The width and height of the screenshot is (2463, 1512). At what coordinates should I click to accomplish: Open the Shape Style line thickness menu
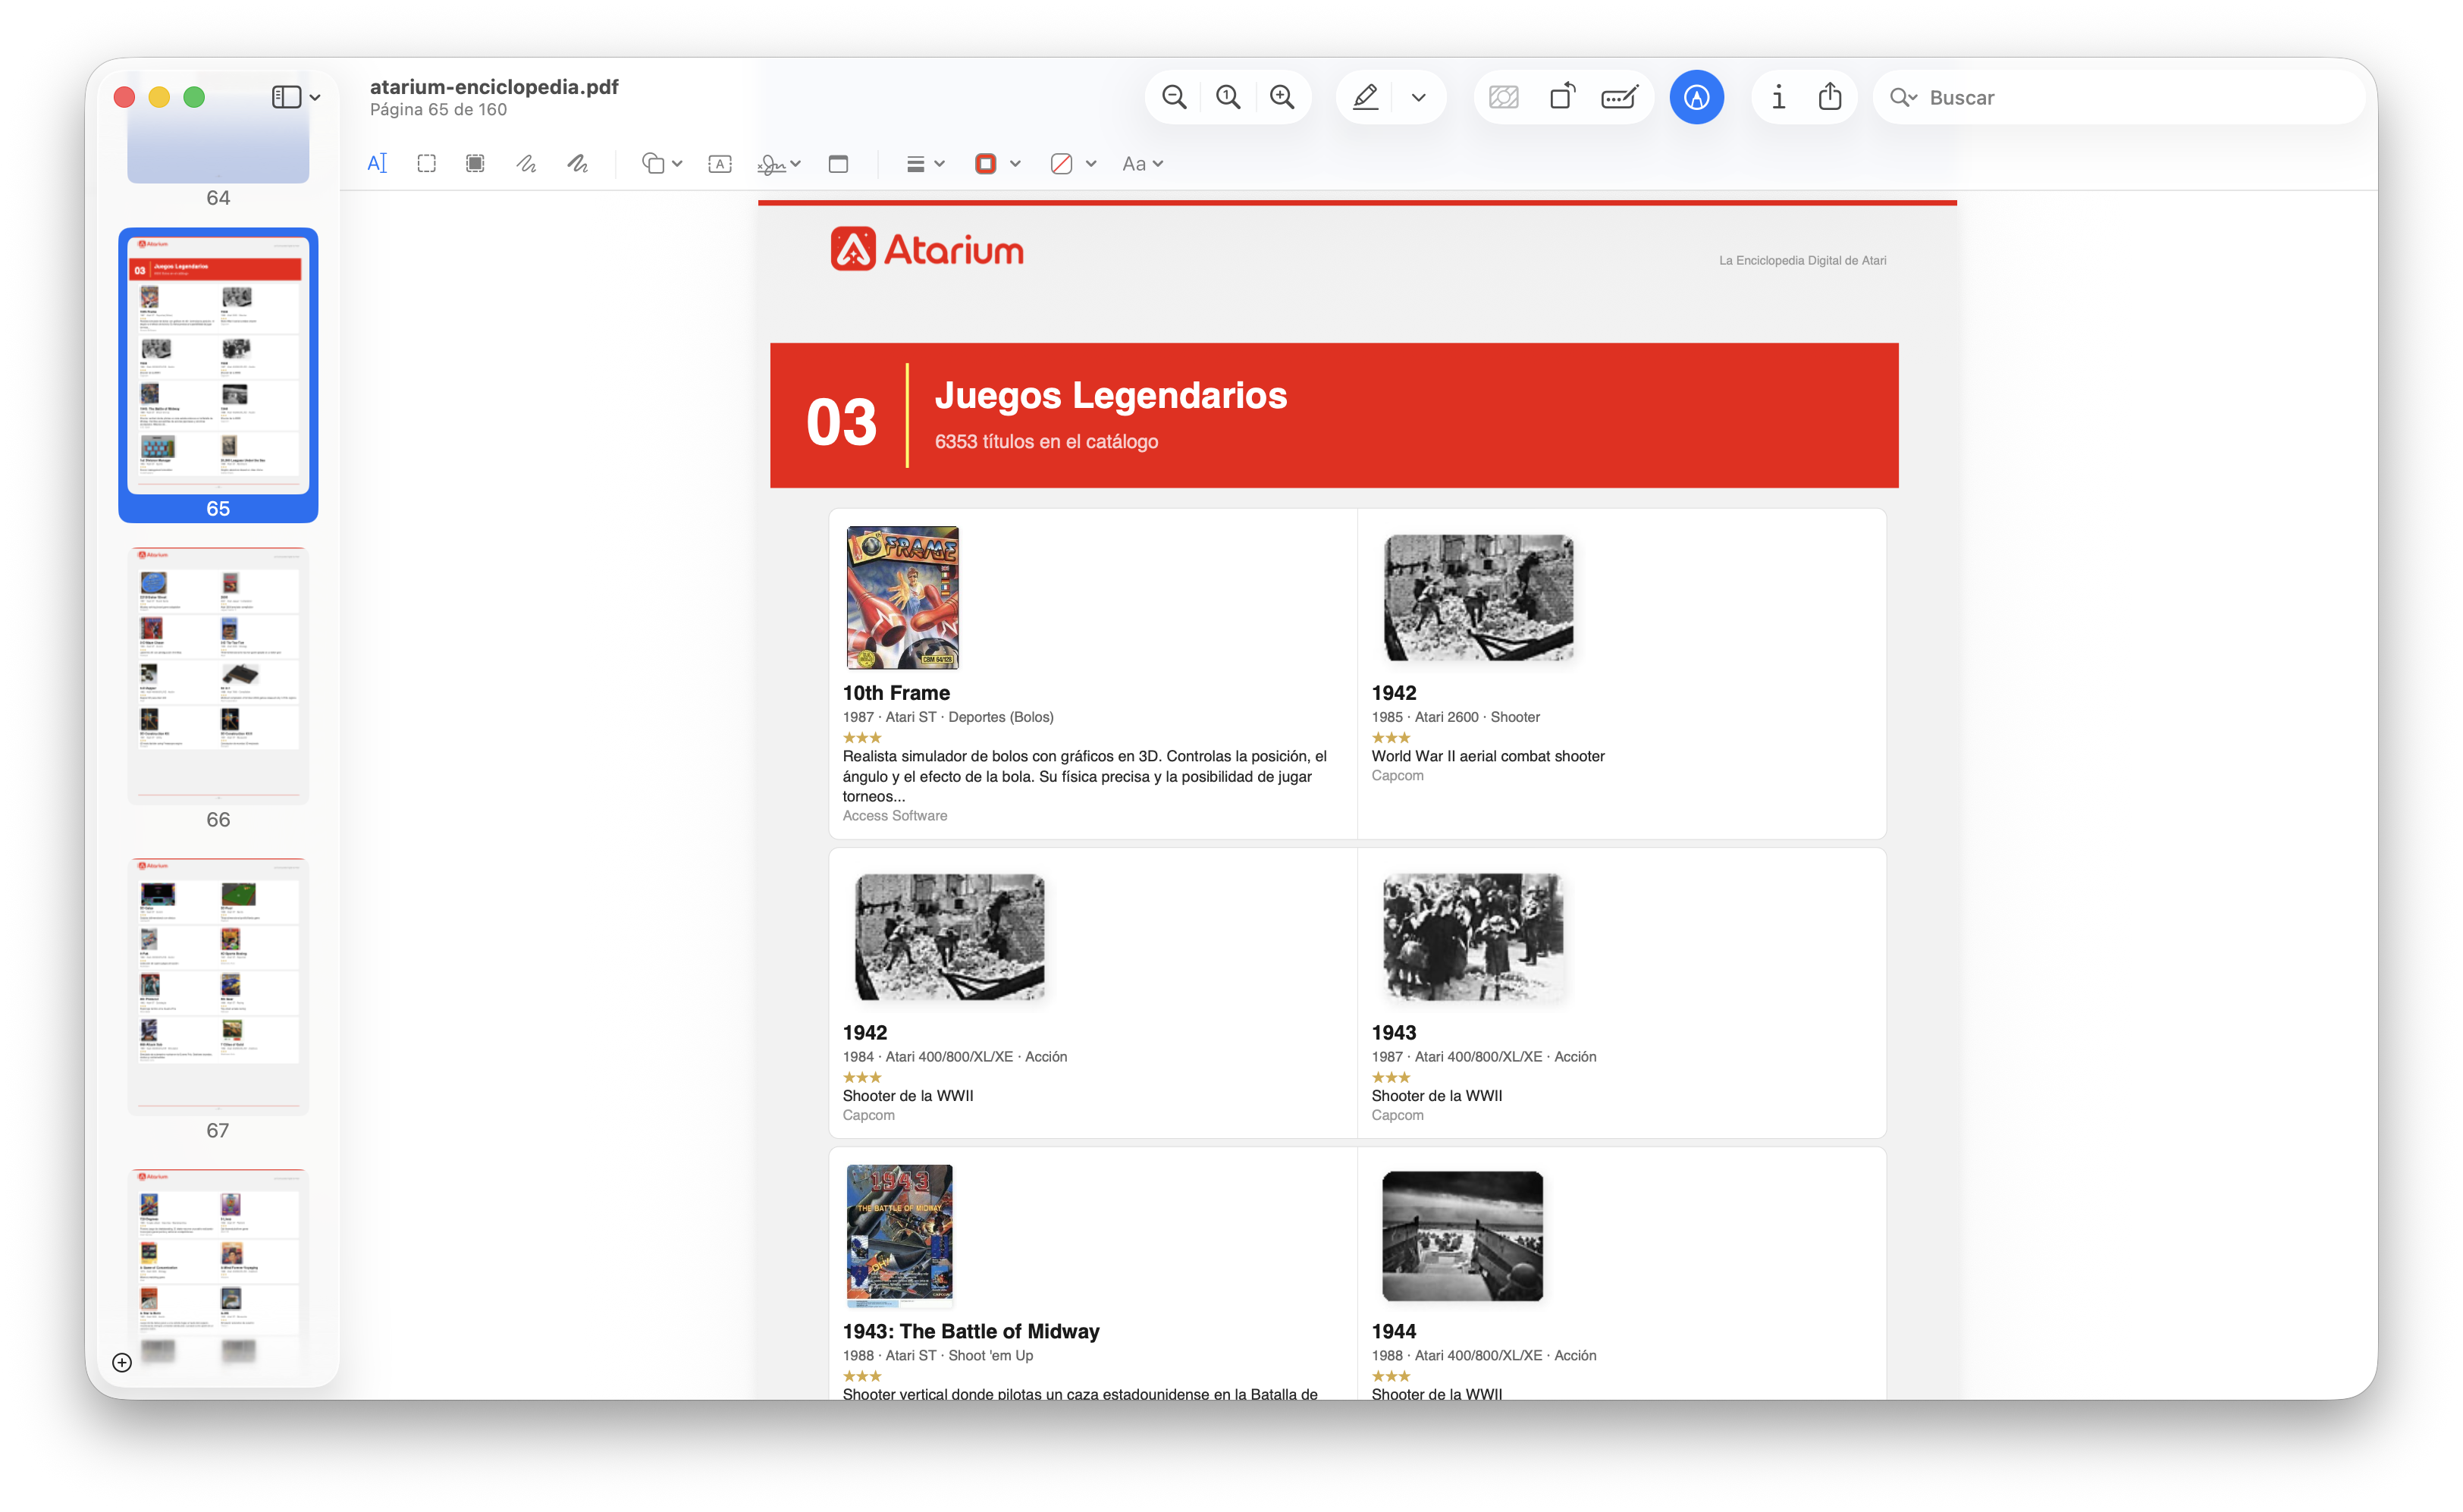925,163
